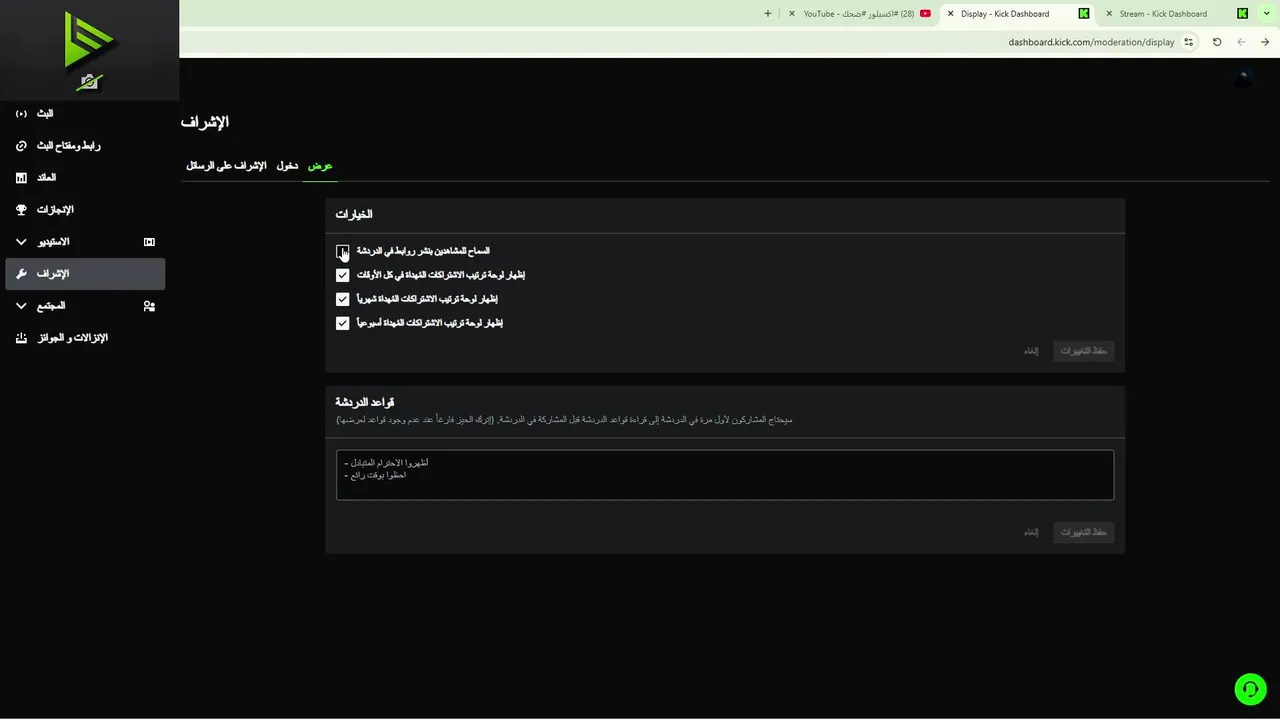Click the dashboard.kick.com address bar
This screenshot has width=1280, height=720.
click(x=1091, y=42)
